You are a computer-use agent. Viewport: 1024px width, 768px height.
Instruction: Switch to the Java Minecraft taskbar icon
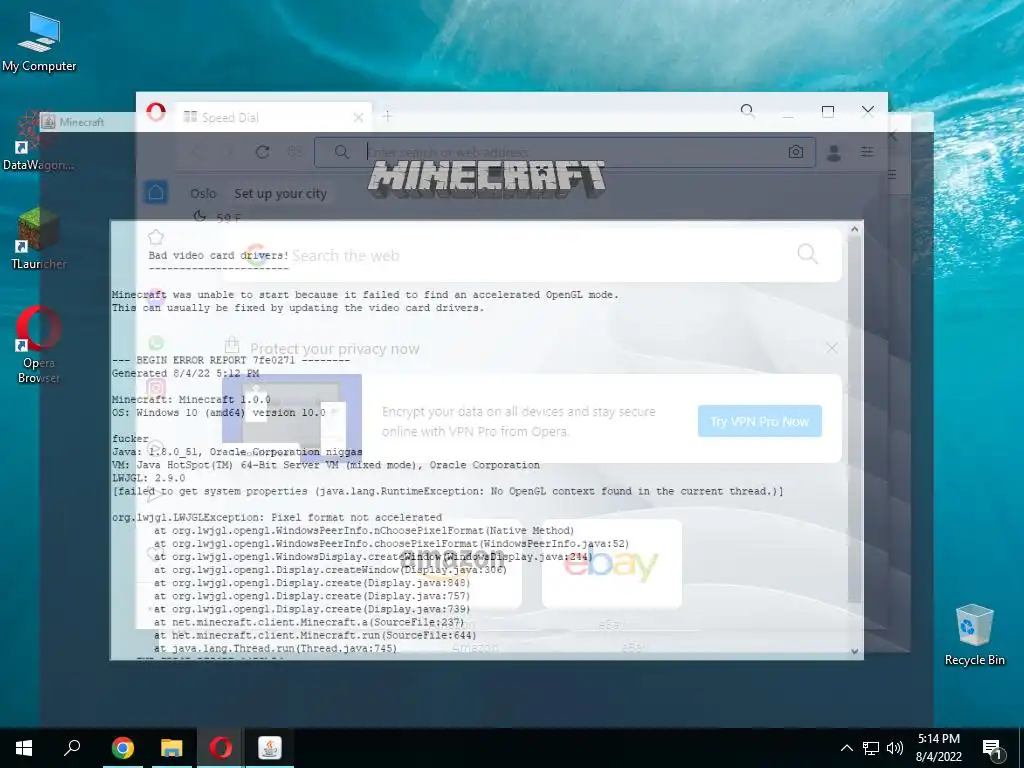[x=270, y=748]
